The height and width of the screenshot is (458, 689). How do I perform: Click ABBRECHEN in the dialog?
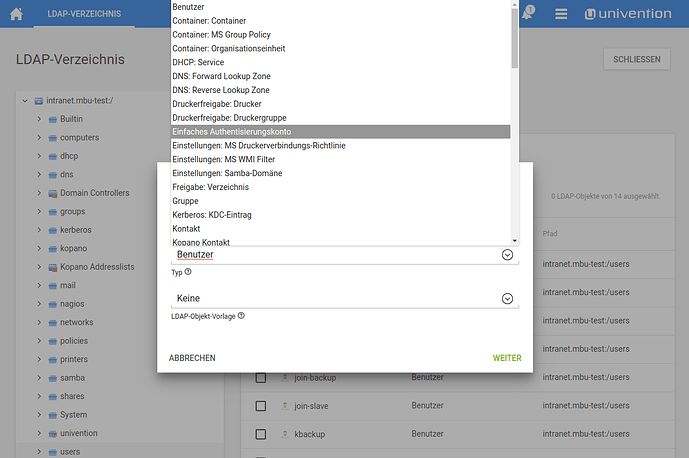192,358
